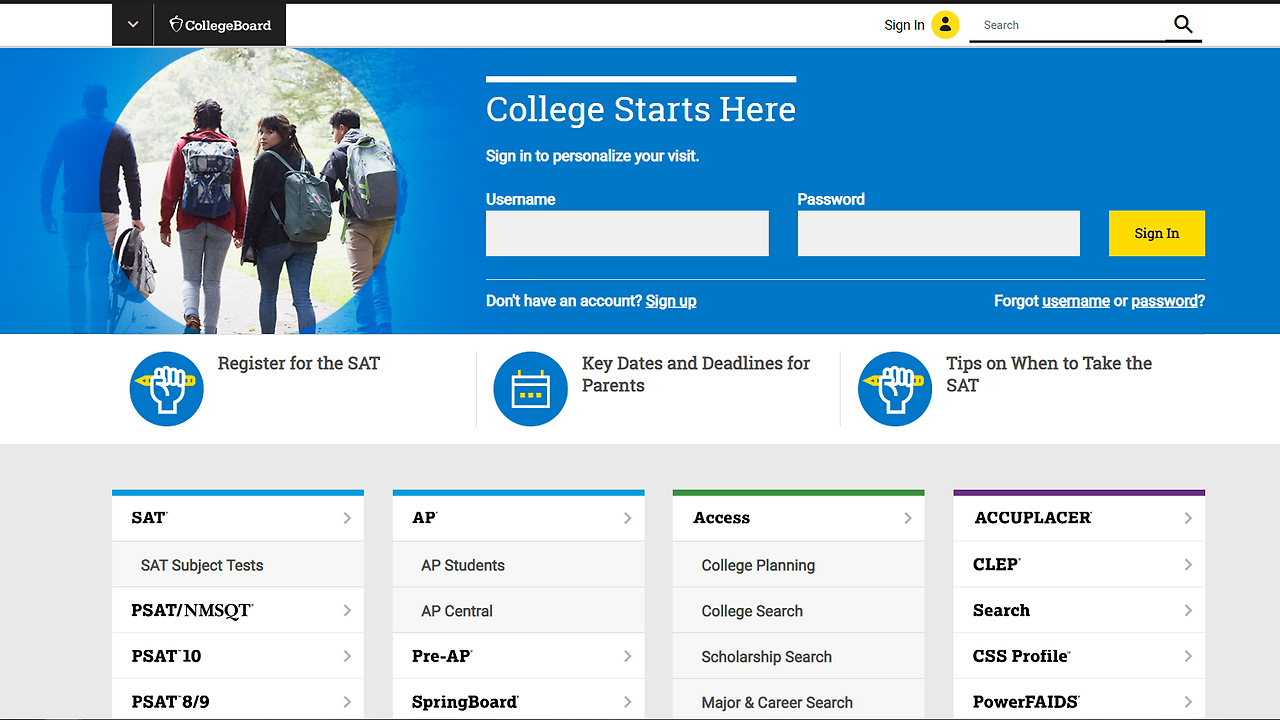The image size is (1280, 720).
Task: Expand the SAT chevron arrow
Action: click(347, 518)
